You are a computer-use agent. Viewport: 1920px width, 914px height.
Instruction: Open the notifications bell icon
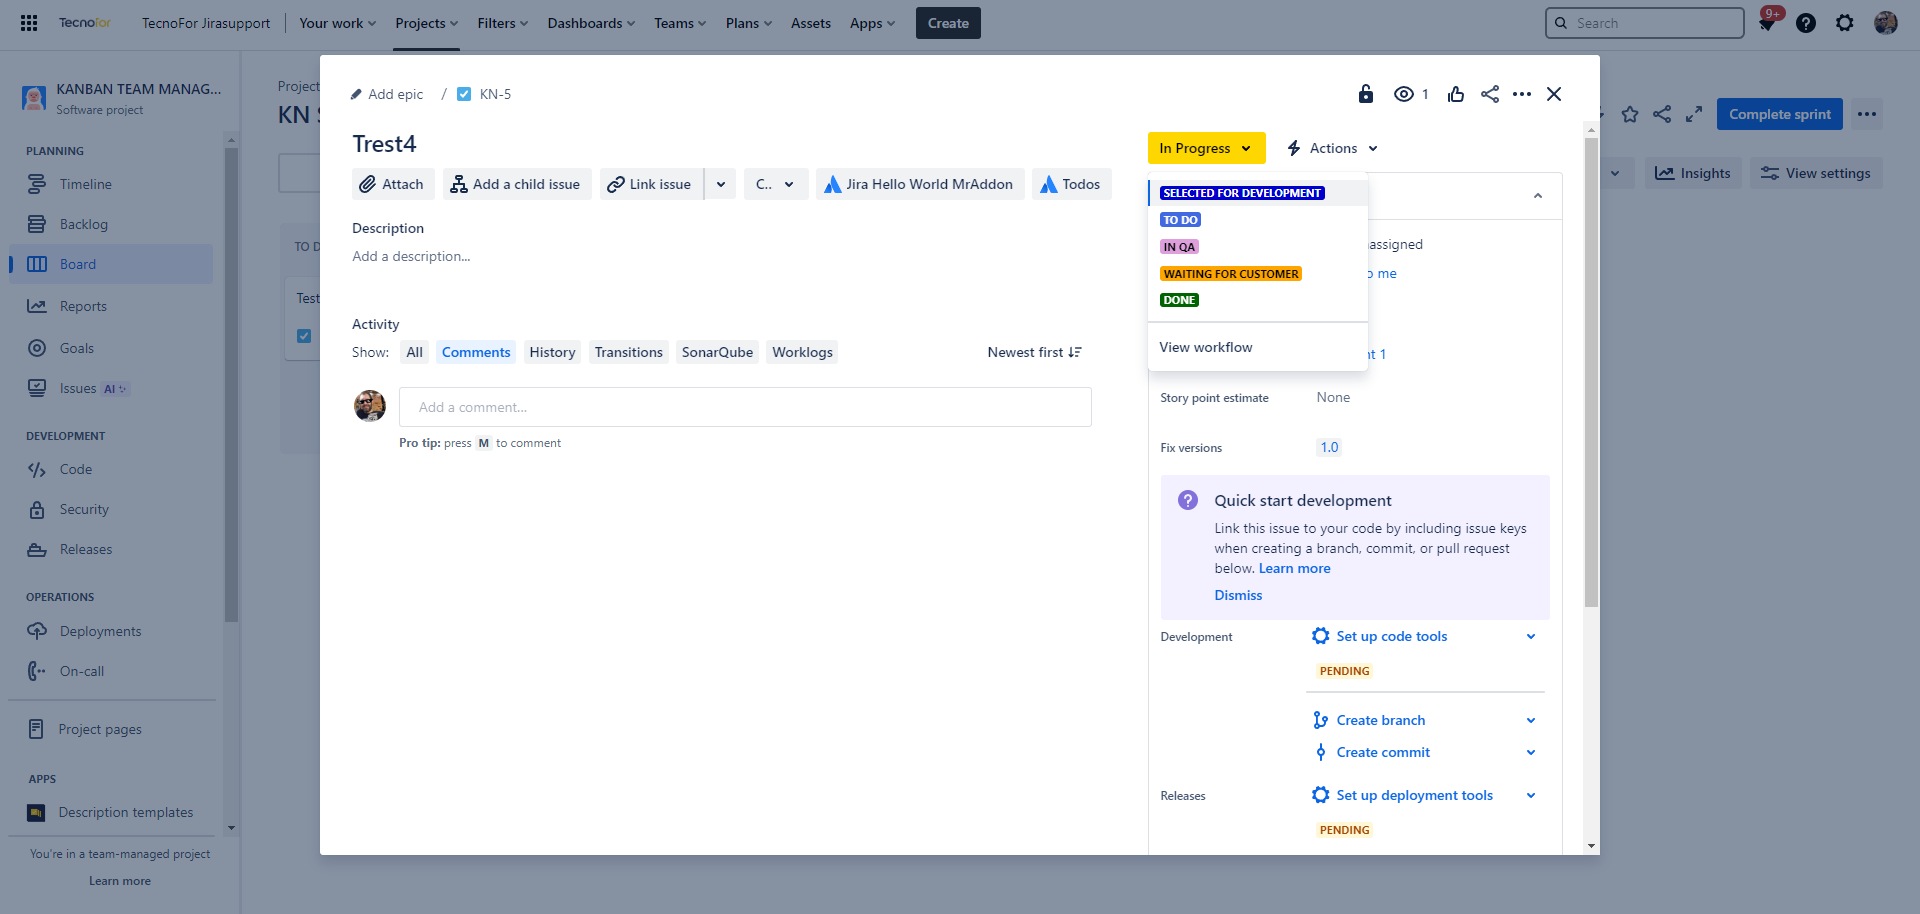[1767, 23]
